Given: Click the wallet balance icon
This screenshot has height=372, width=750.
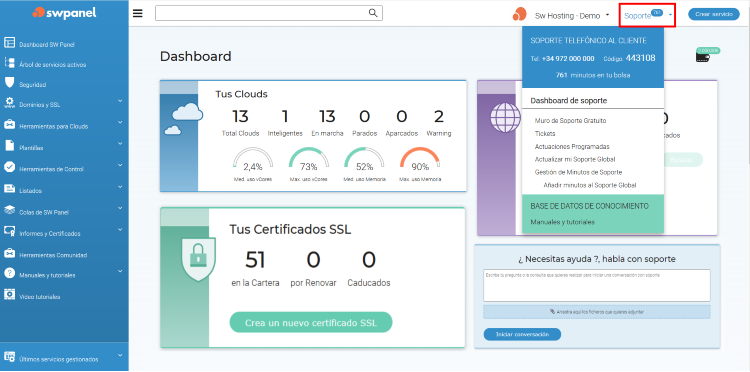Looking at the screenshot, I should click(x=703, y=57).
